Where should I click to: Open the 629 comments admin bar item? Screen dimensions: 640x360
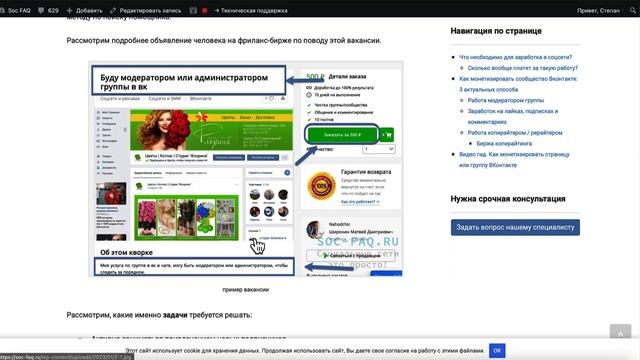click(49, 11)
